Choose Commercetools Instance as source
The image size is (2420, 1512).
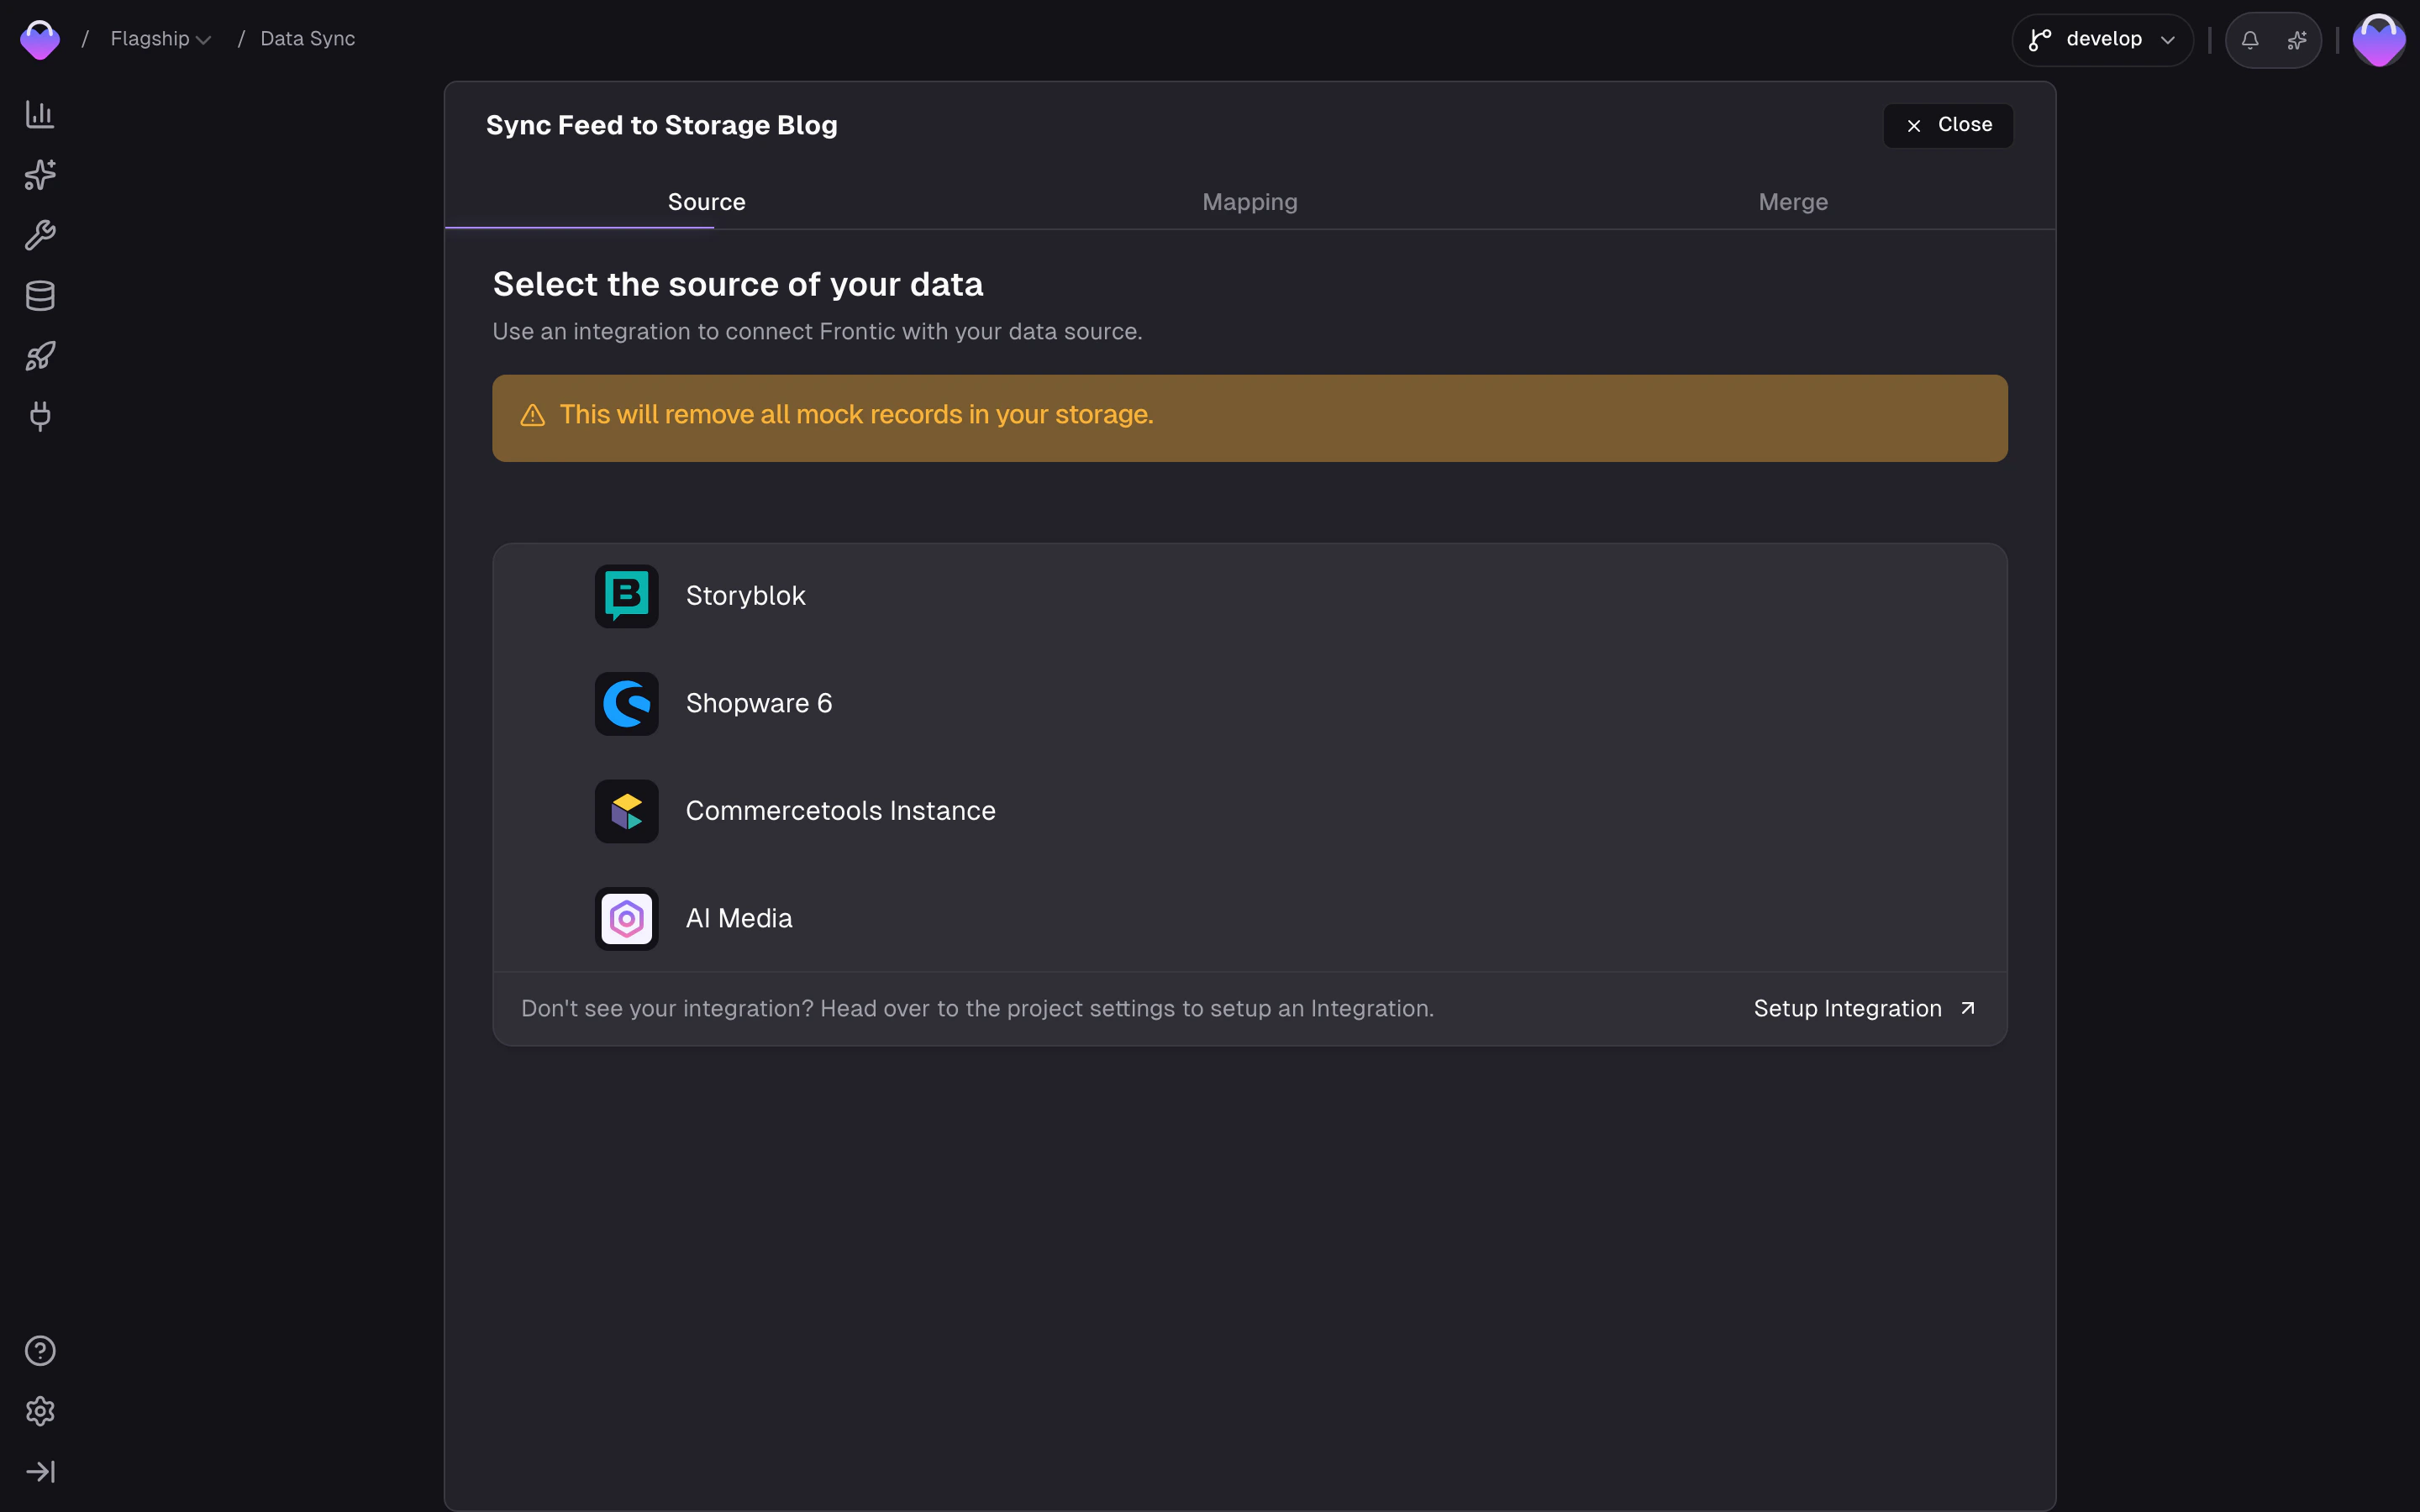click(x=1250, y=811)
